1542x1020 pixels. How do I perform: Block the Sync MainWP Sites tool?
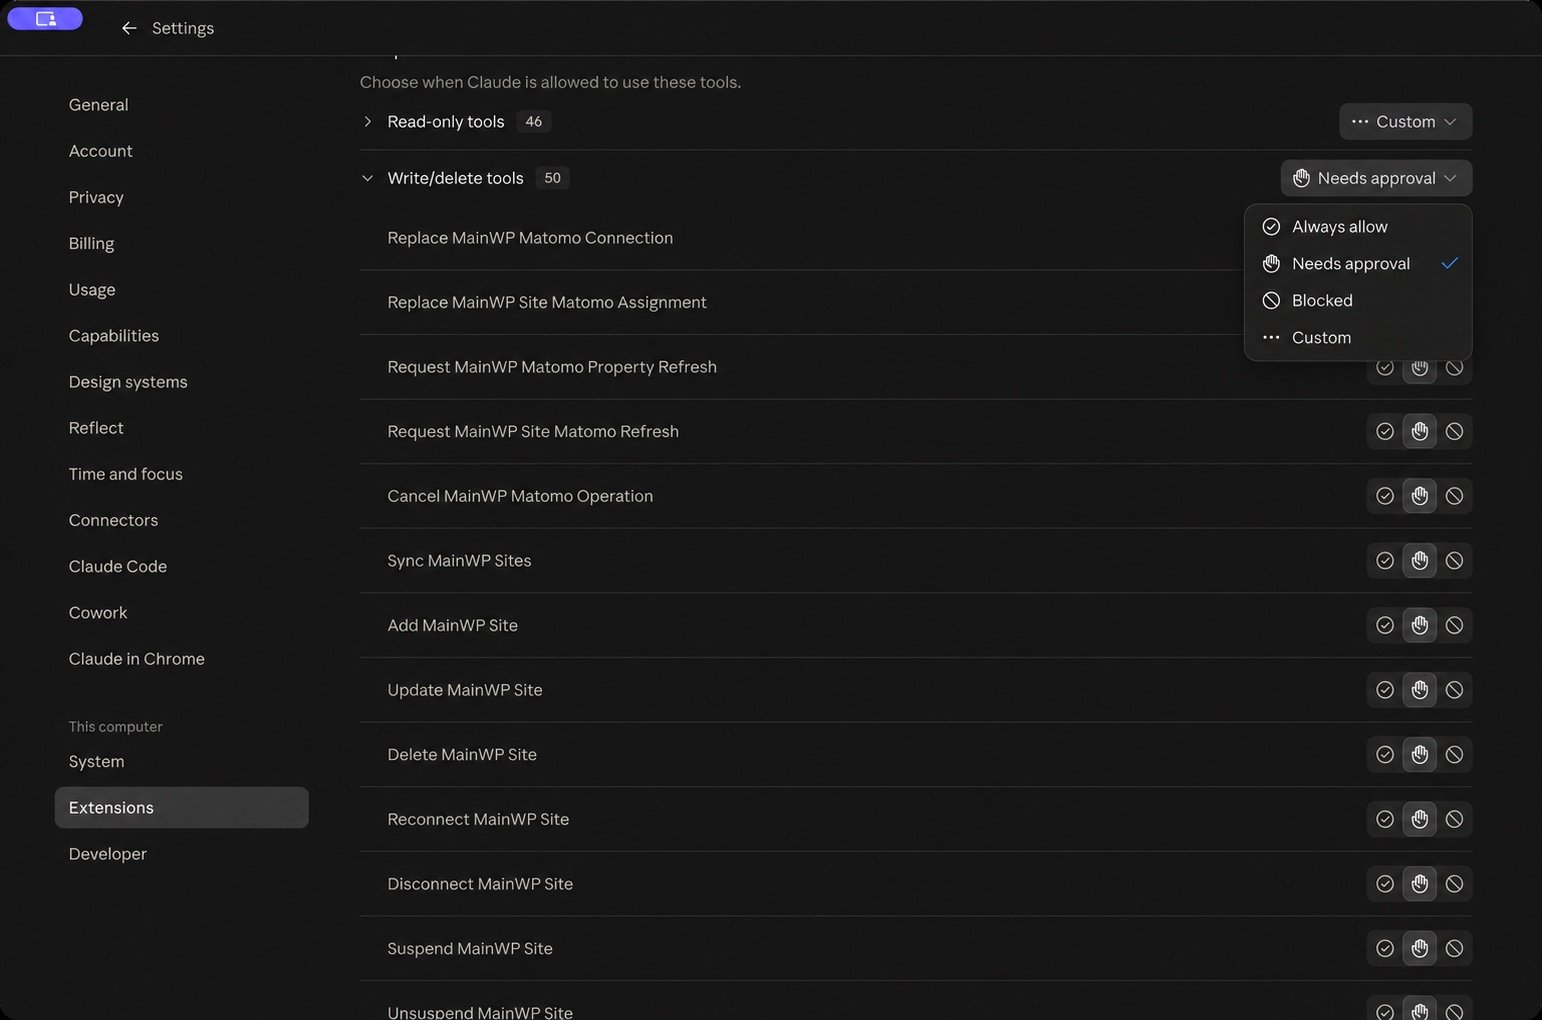(x=1454, y=561)
